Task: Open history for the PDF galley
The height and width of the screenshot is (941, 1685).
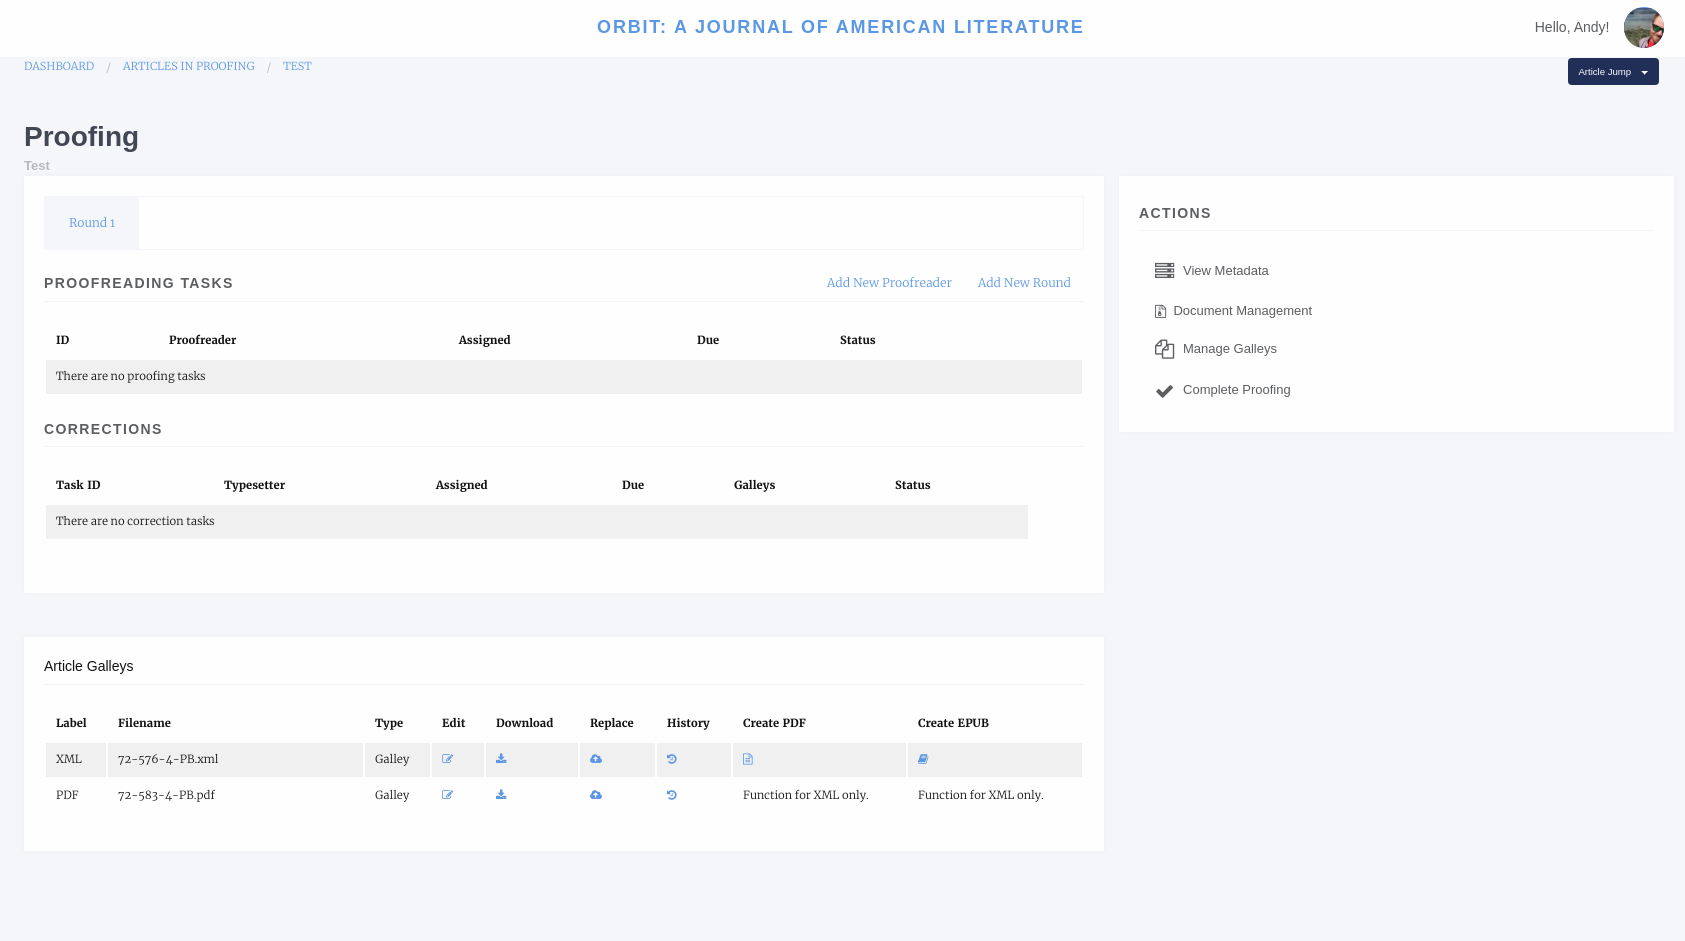Action: click(x=672, y=795)
